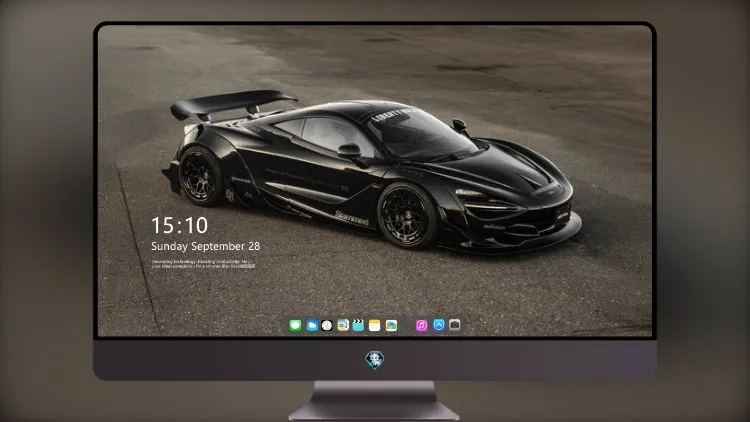Screen dimensions: 750x422
Task: Launch the pink iTunes music app
Action: point(421,325)
